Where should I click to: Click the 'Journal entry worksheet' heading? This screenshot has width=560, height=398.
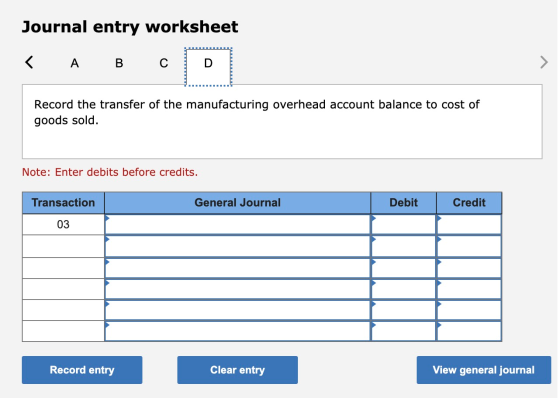pyautogui.click(x=130, y=27)
